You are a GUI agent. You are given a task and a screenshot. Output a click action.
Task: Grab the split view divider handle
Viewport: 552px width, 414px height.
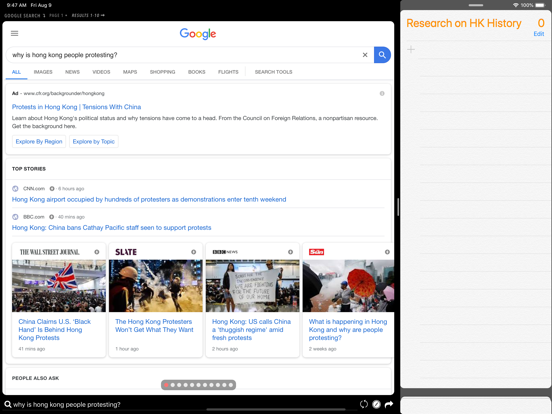tap(398, 207)
